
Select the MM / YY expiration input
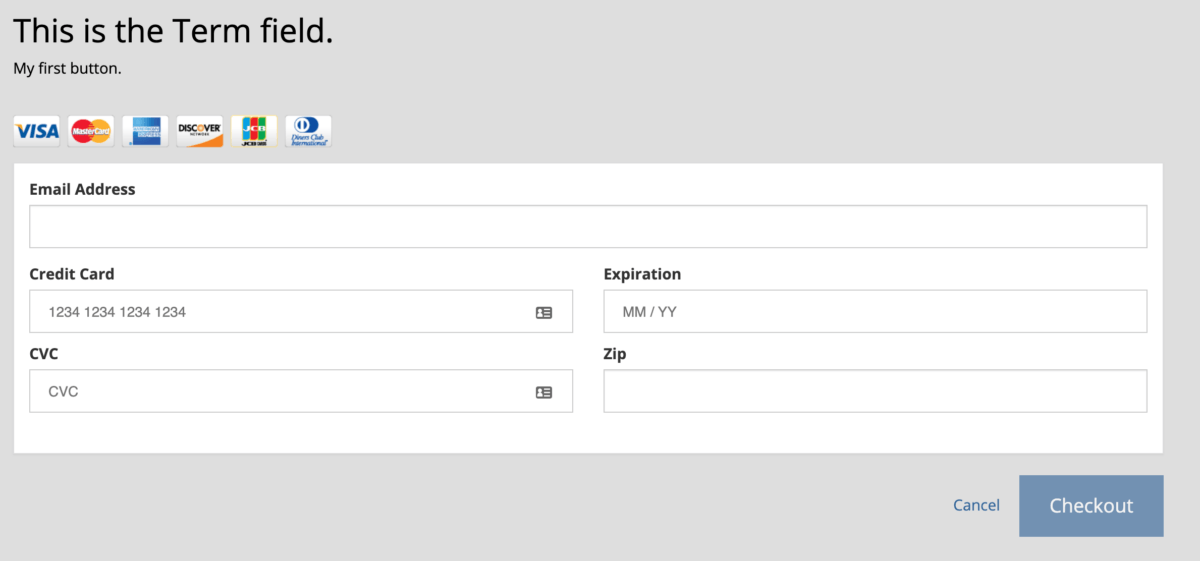(x=875, y=312)
